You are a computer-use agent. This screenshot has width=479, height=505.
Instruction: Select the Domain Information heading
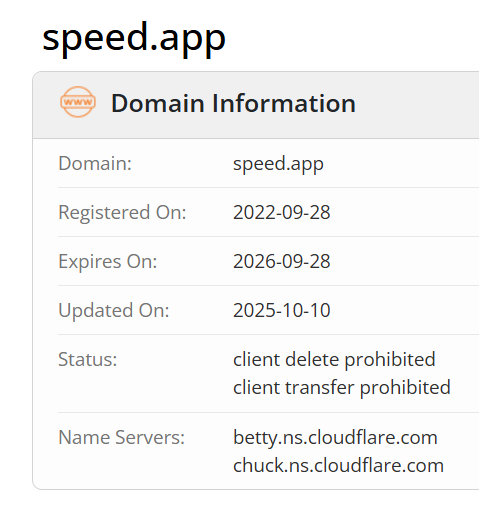tap(233, 103)
